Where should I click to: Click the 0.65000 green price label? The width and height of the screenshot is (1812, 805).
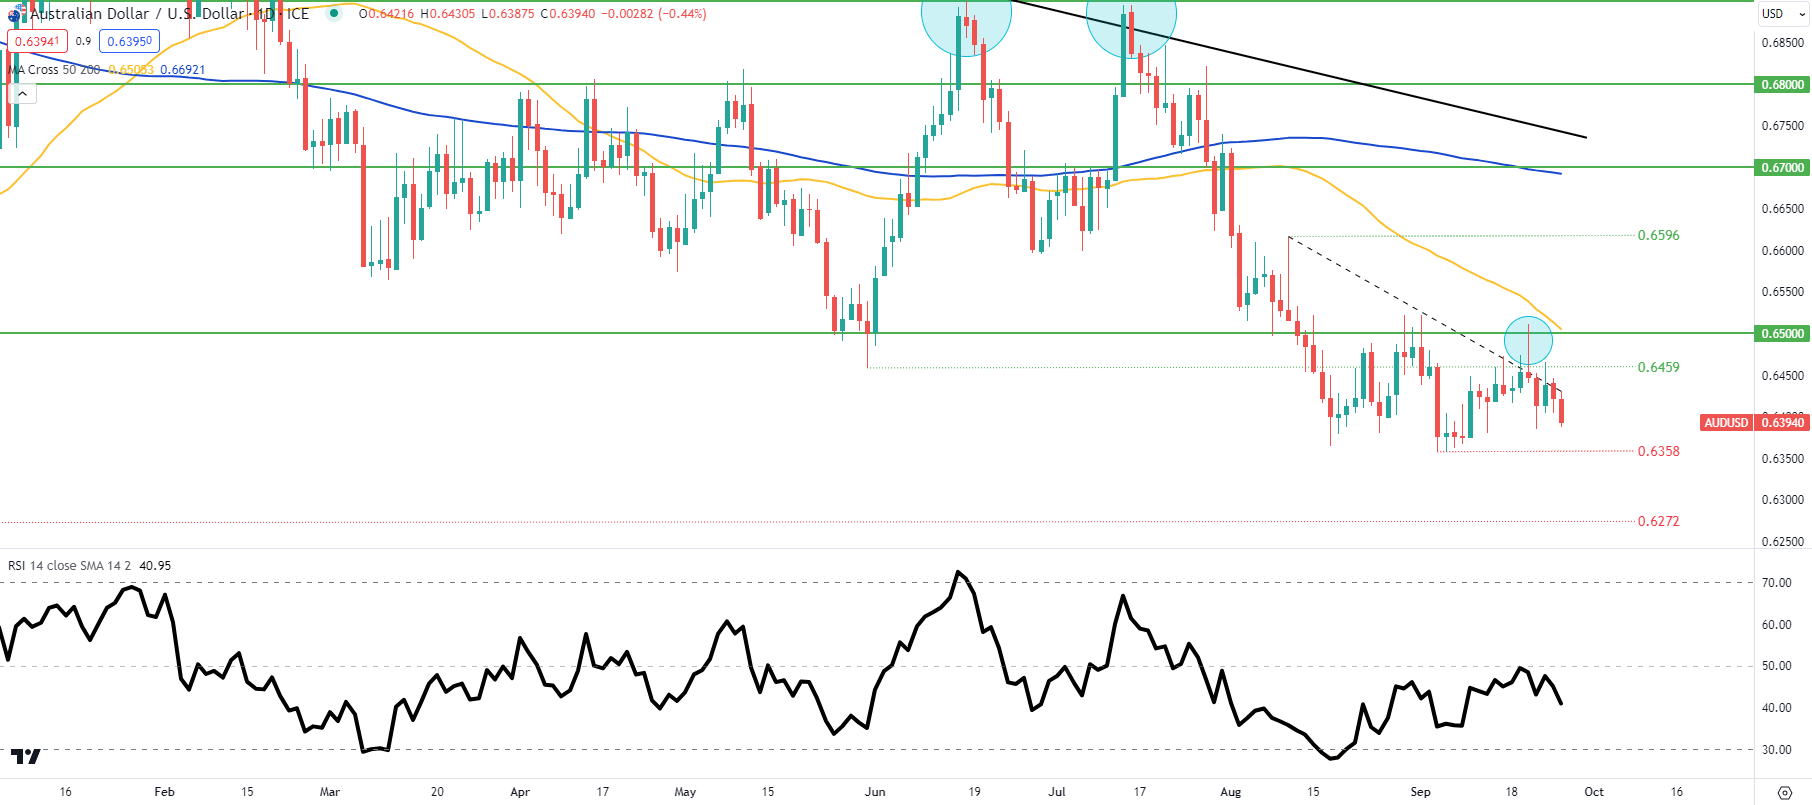click(1783, 334)
